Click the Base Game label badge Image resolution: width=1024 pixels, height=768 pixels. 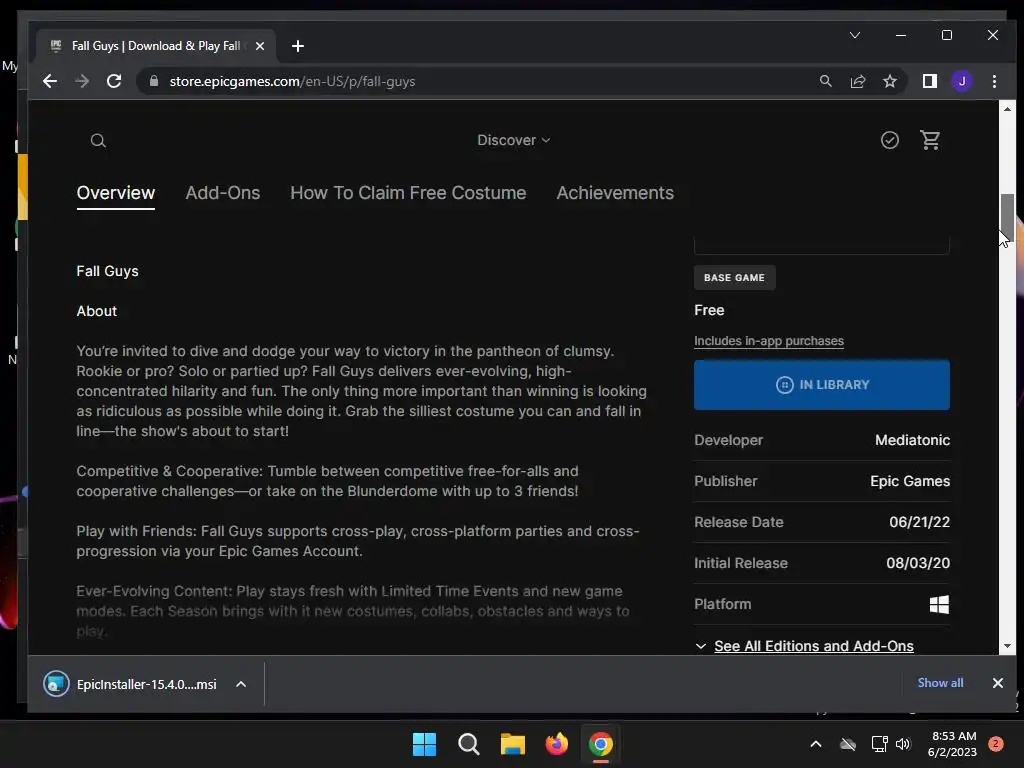tap(734, 278)
